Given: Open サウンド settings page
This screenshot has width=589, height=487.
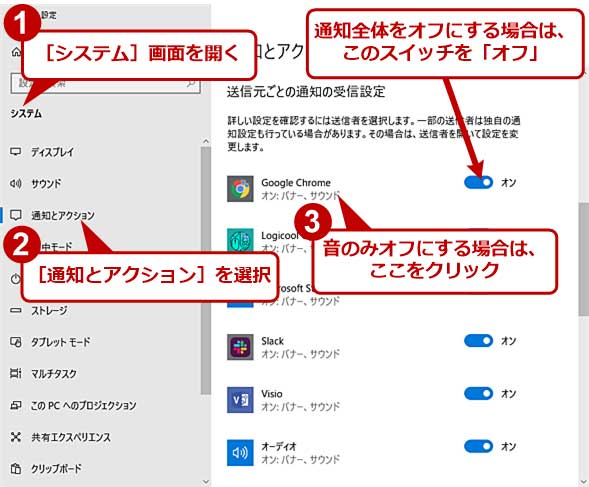Looking at the screenshot, I should coord(46,183).
